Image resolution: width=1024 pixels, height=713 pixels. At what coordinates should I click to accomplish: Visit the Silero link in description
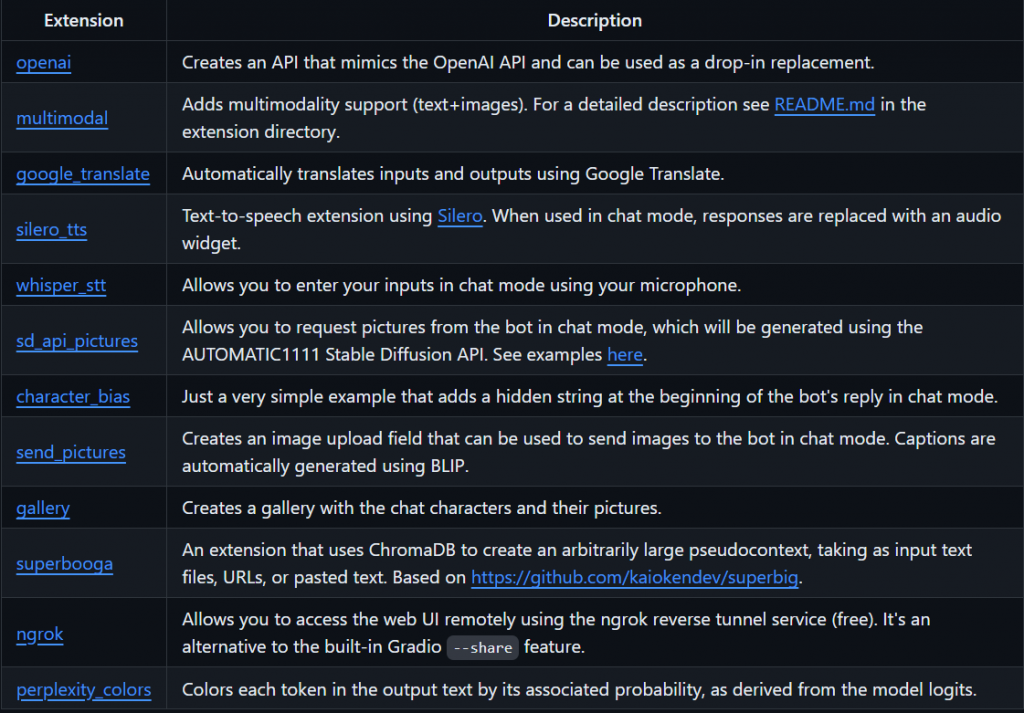coord(460,215)
